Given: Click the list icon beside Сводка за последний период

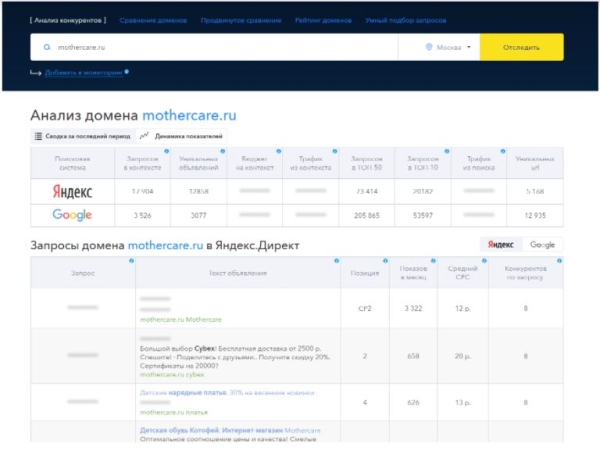Looking at the screenshot, I should 38,136.
